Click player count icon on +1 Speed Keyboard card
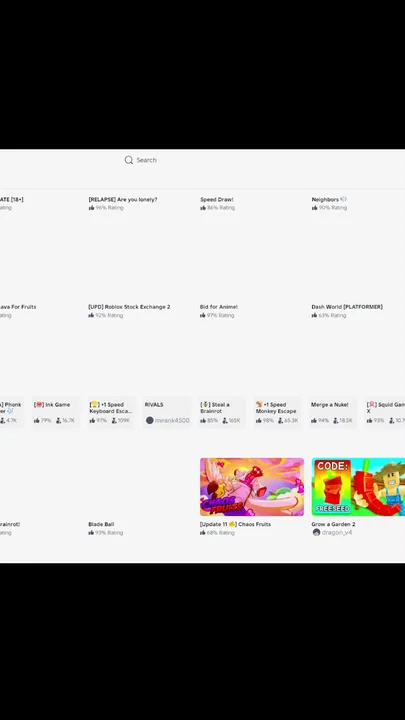The height and width of the screenshot is (720, 405). click(114, 420)
